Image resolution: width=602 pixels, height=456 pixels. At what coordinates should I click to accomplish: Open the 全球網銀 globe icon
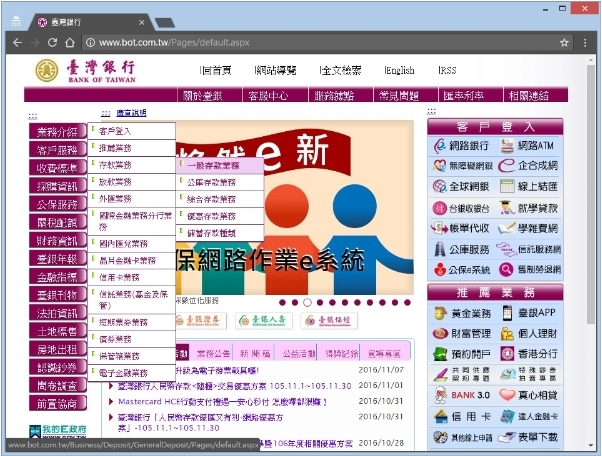click(439, 187)
